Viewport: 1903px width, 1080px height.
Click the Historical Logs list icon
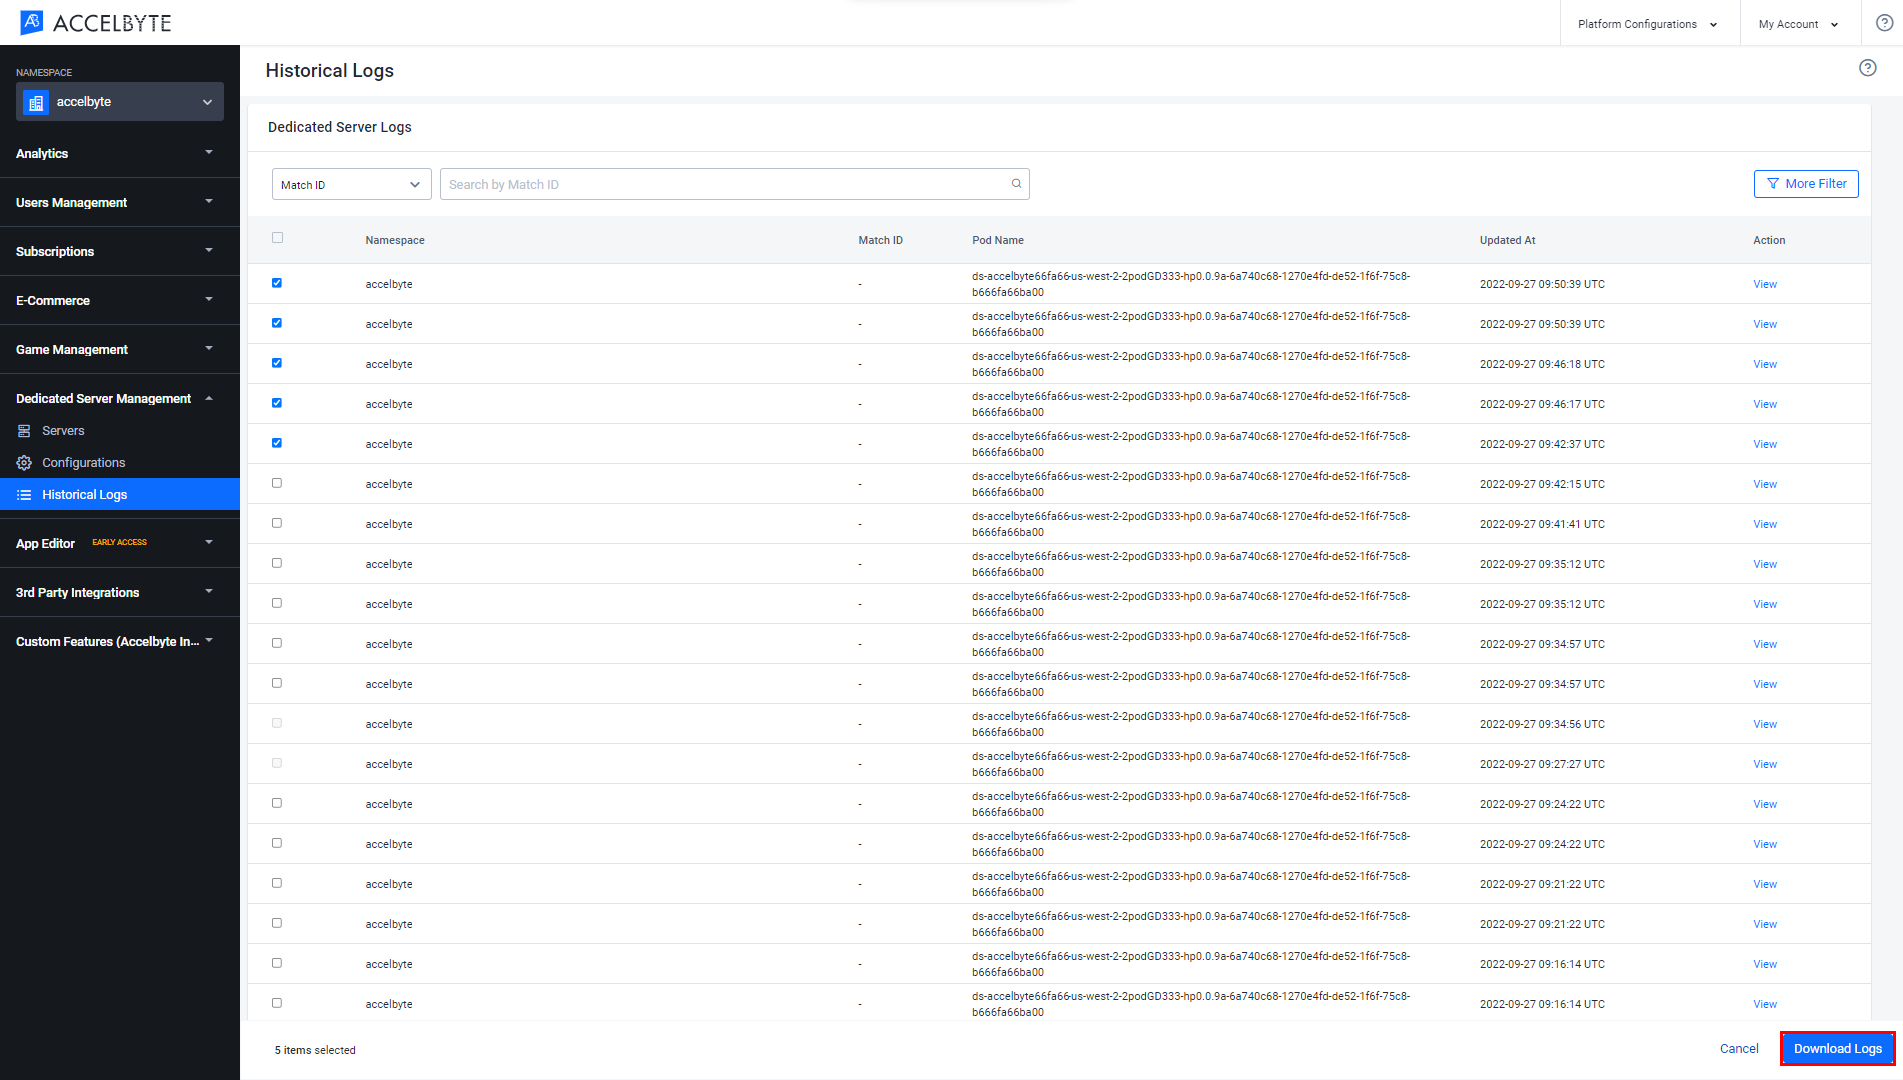coord(24,495)
